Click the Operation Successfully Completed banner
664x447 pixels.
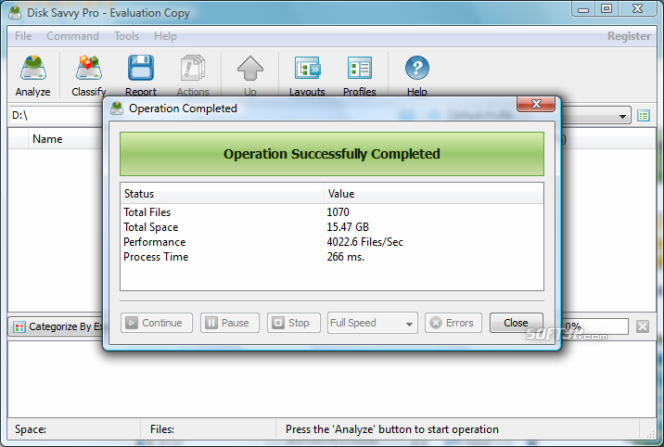pyautogui.click(x=332, y=154)
